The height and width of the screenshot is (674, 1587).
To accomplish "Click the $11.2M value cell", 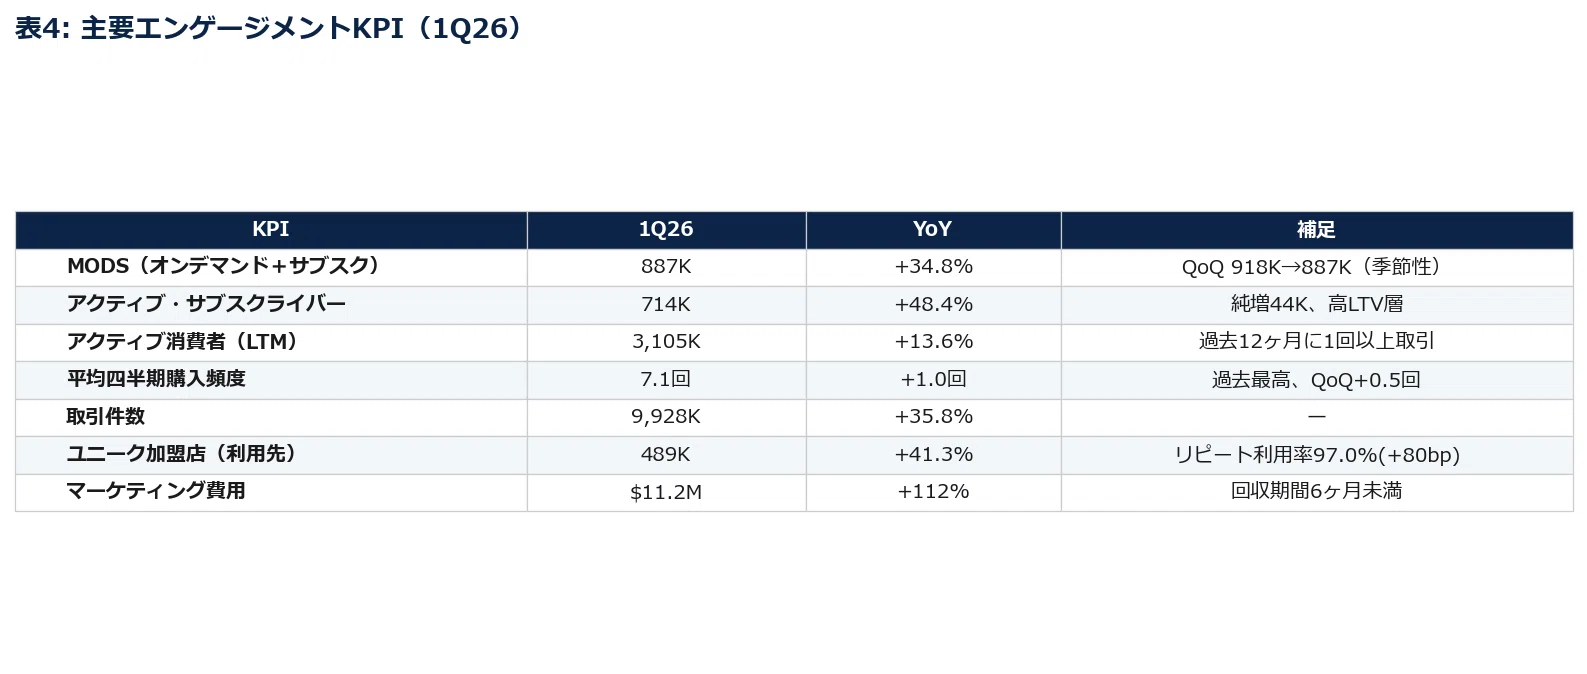I will point(666,492).
